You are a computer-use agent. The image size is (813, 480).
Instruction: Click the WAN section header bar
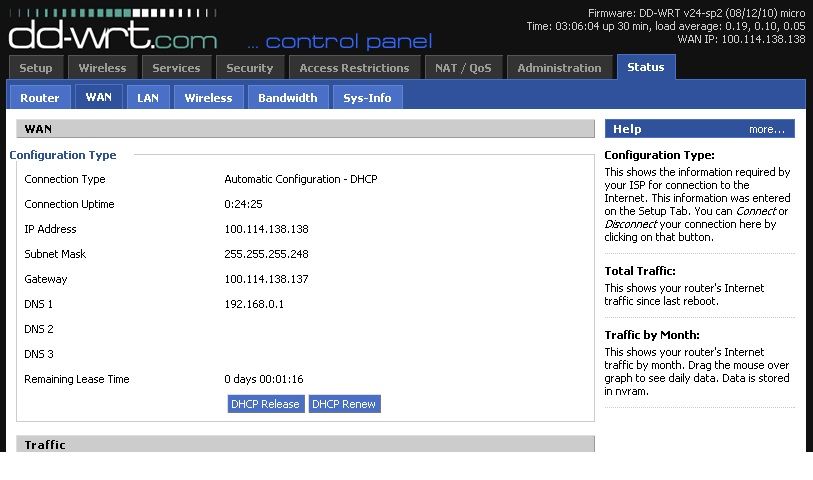pos(305,129)
